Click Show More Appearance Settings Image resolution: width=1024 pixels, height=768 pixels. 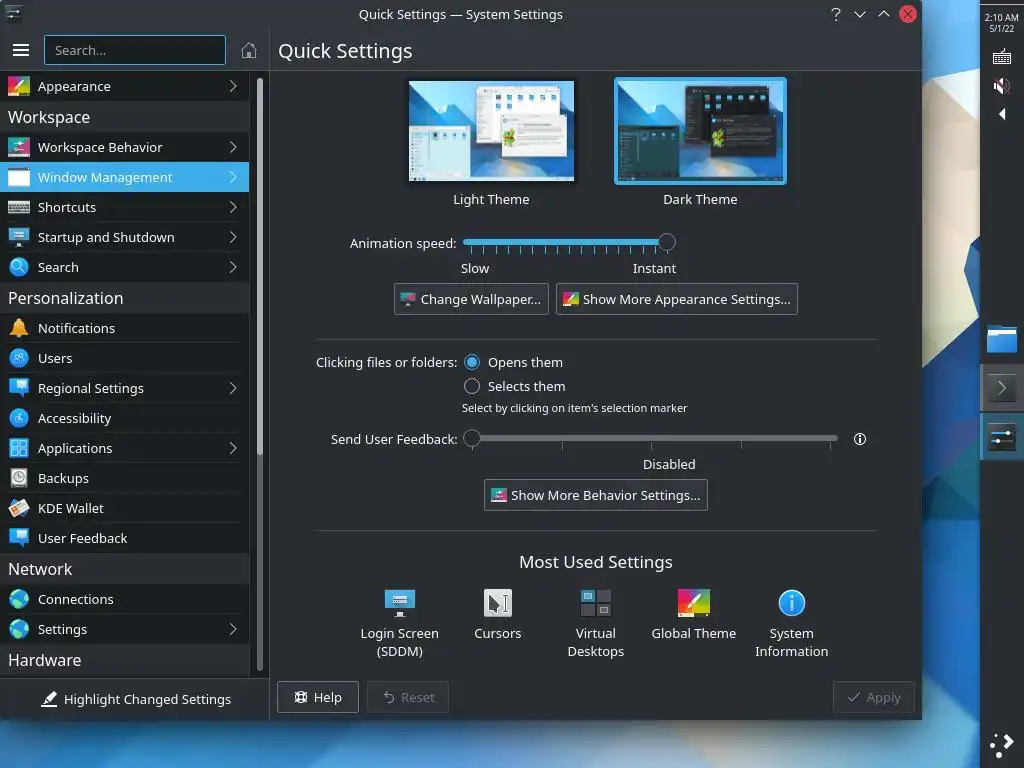coord(676,299)
